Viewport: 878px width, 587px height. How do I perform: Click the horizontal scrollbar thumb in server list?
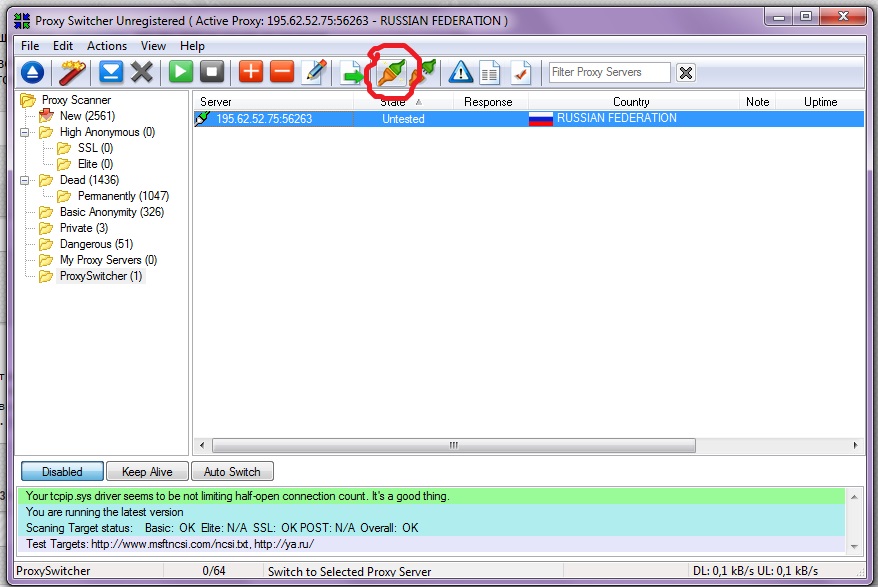(x=454, y=445)
